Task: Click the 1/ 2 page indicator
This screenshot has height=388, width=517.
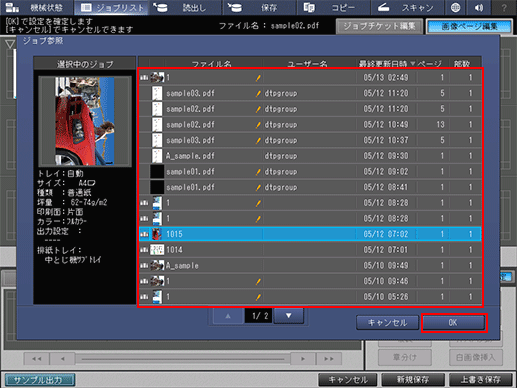Action: [x=258, y=316]
